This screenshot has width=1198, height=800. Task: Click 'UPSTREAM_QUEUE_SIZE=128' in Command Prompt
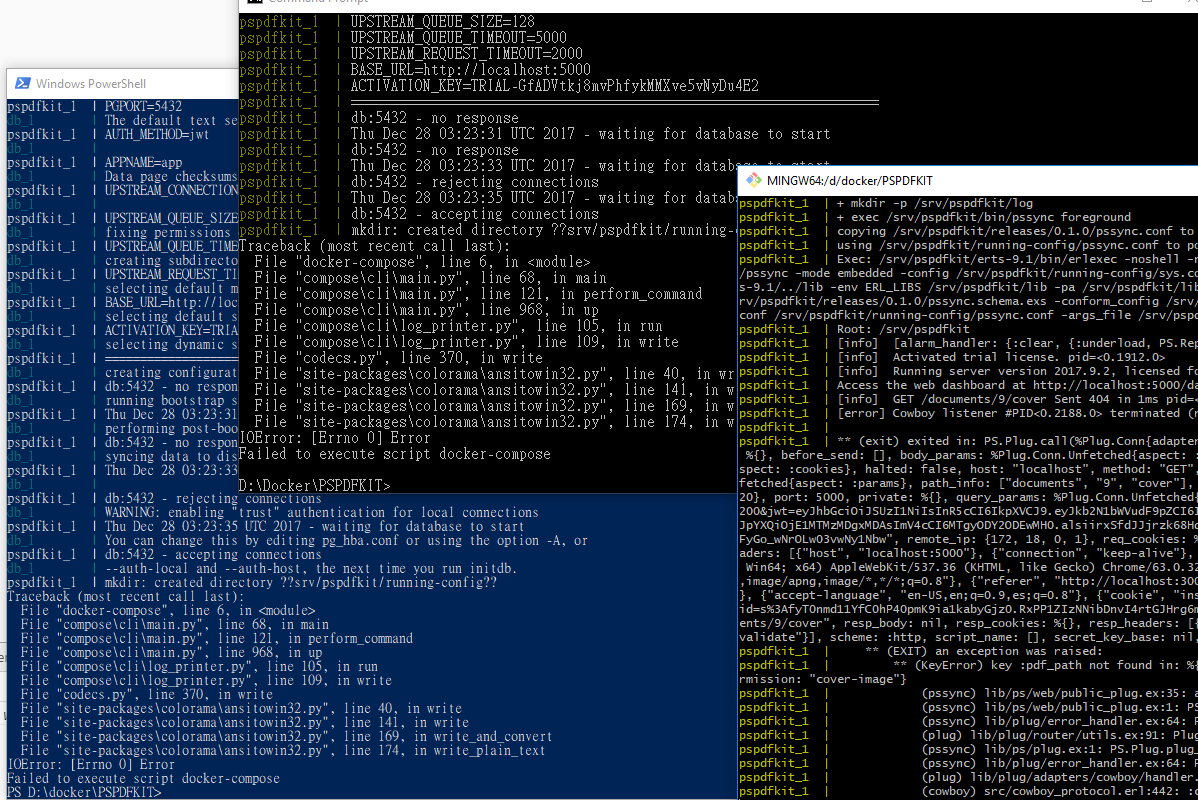click(442, 22)
